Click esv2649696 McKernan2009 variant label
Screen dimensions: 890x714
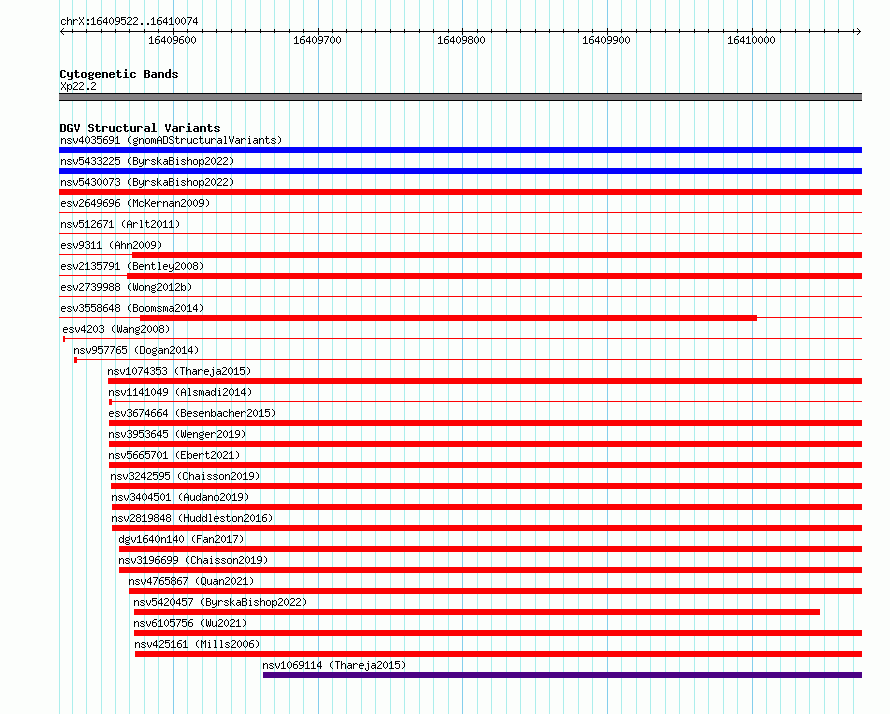pos(135,203)
